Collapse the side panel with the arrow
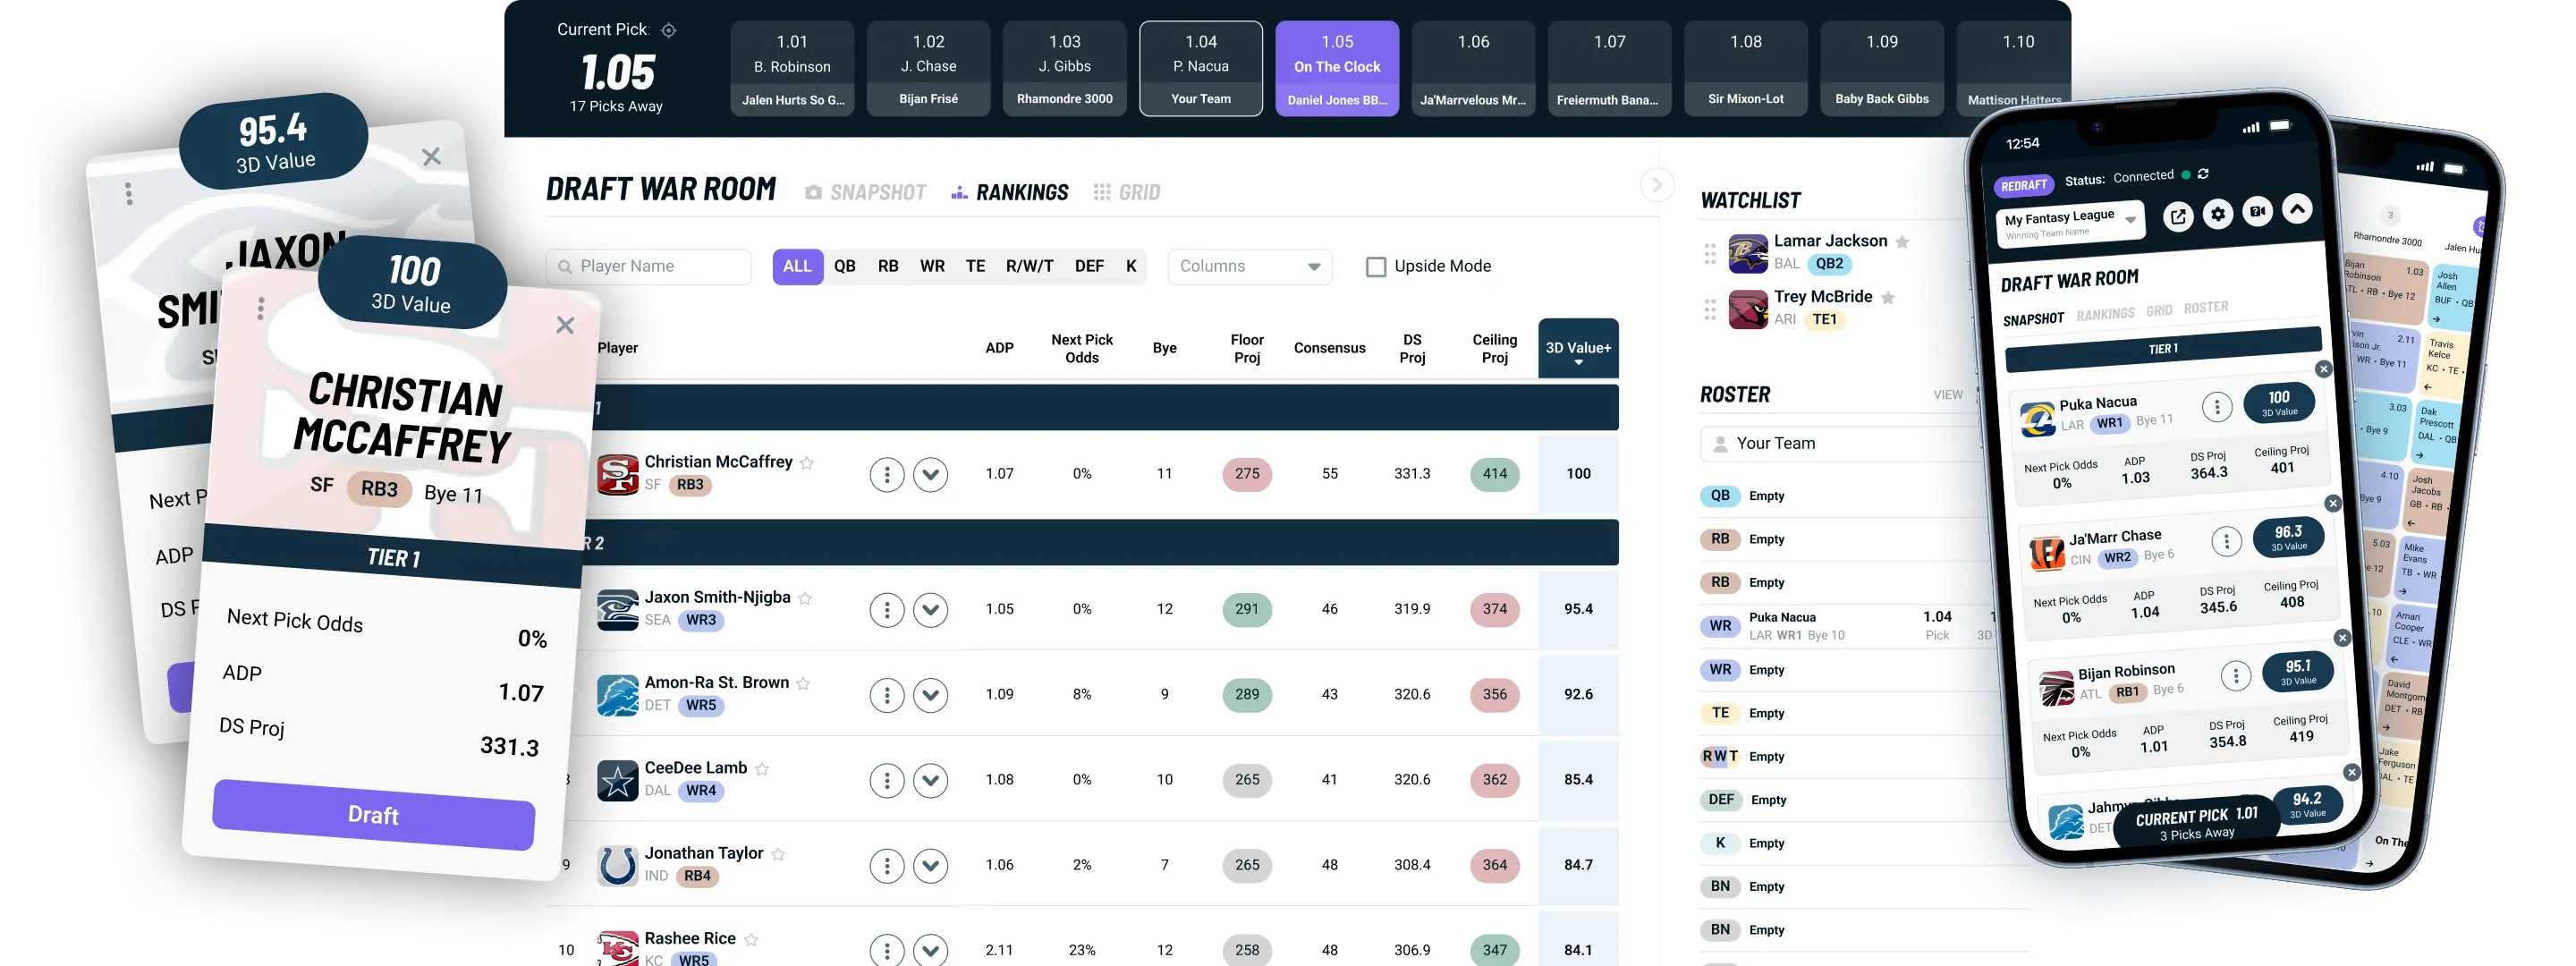2576x966 pixels. (x=1656, y=184)
